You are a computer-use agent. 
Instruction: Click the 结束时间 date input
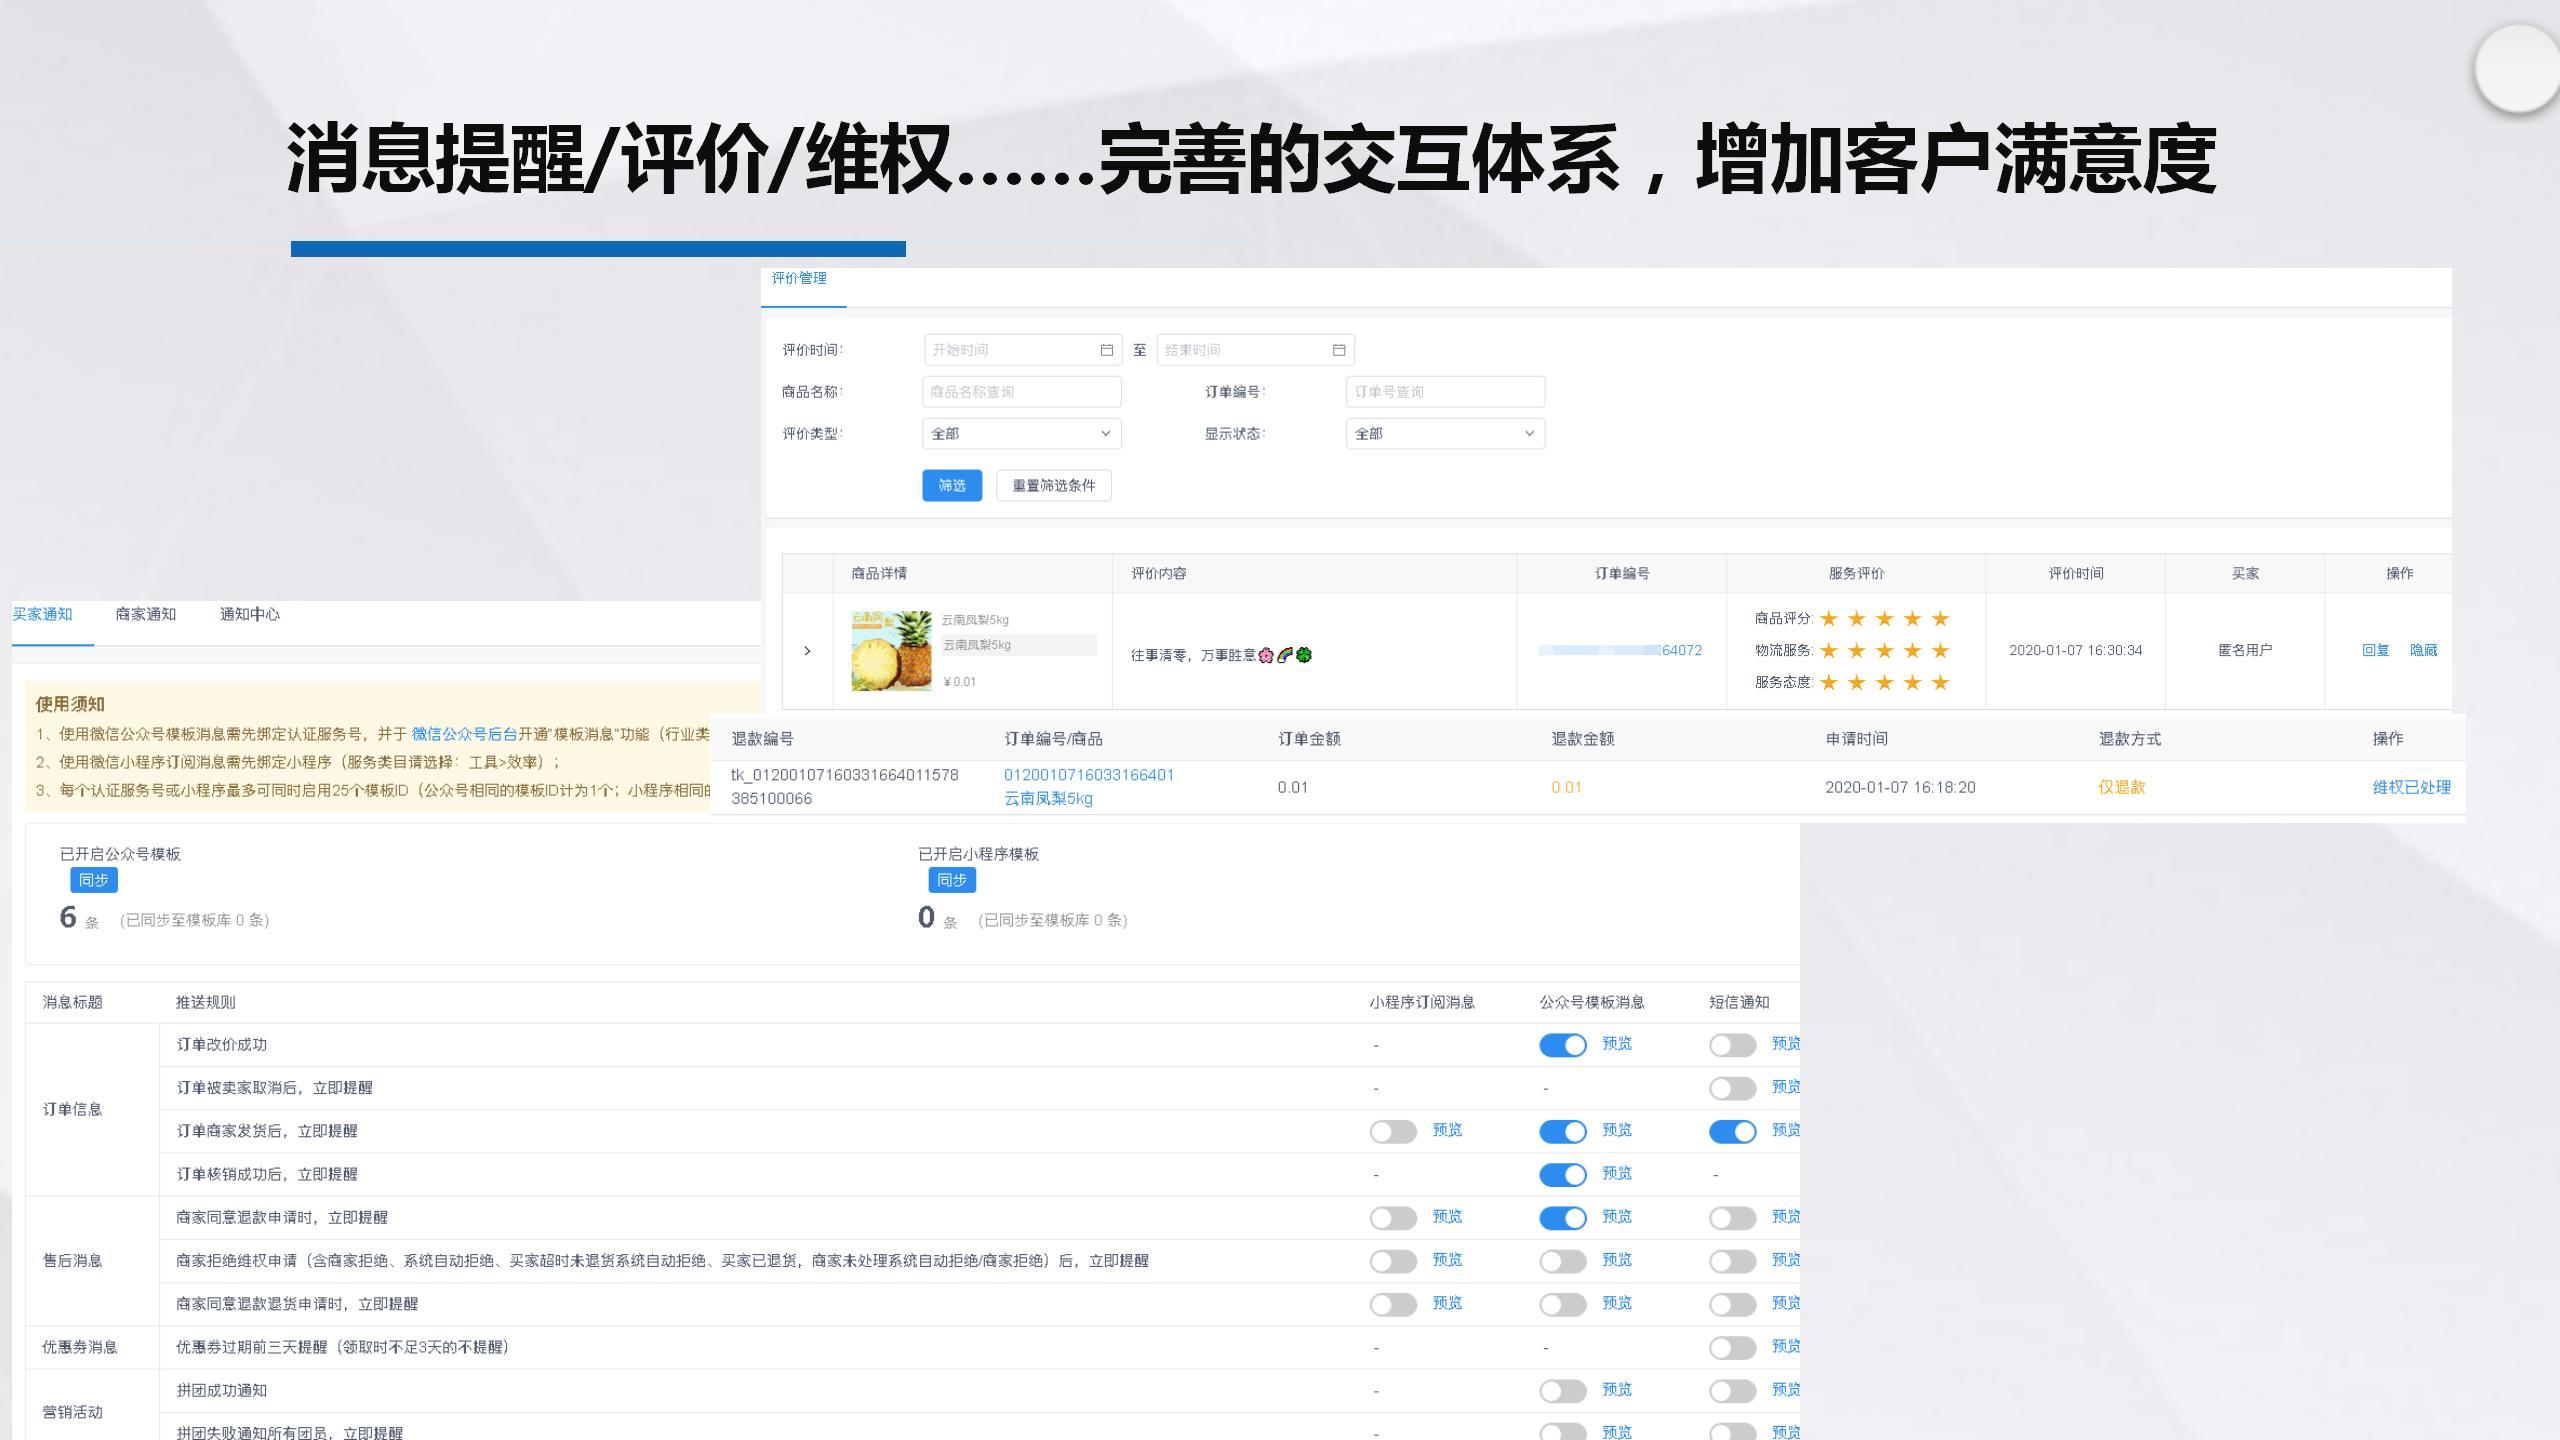coord(1255,350)
